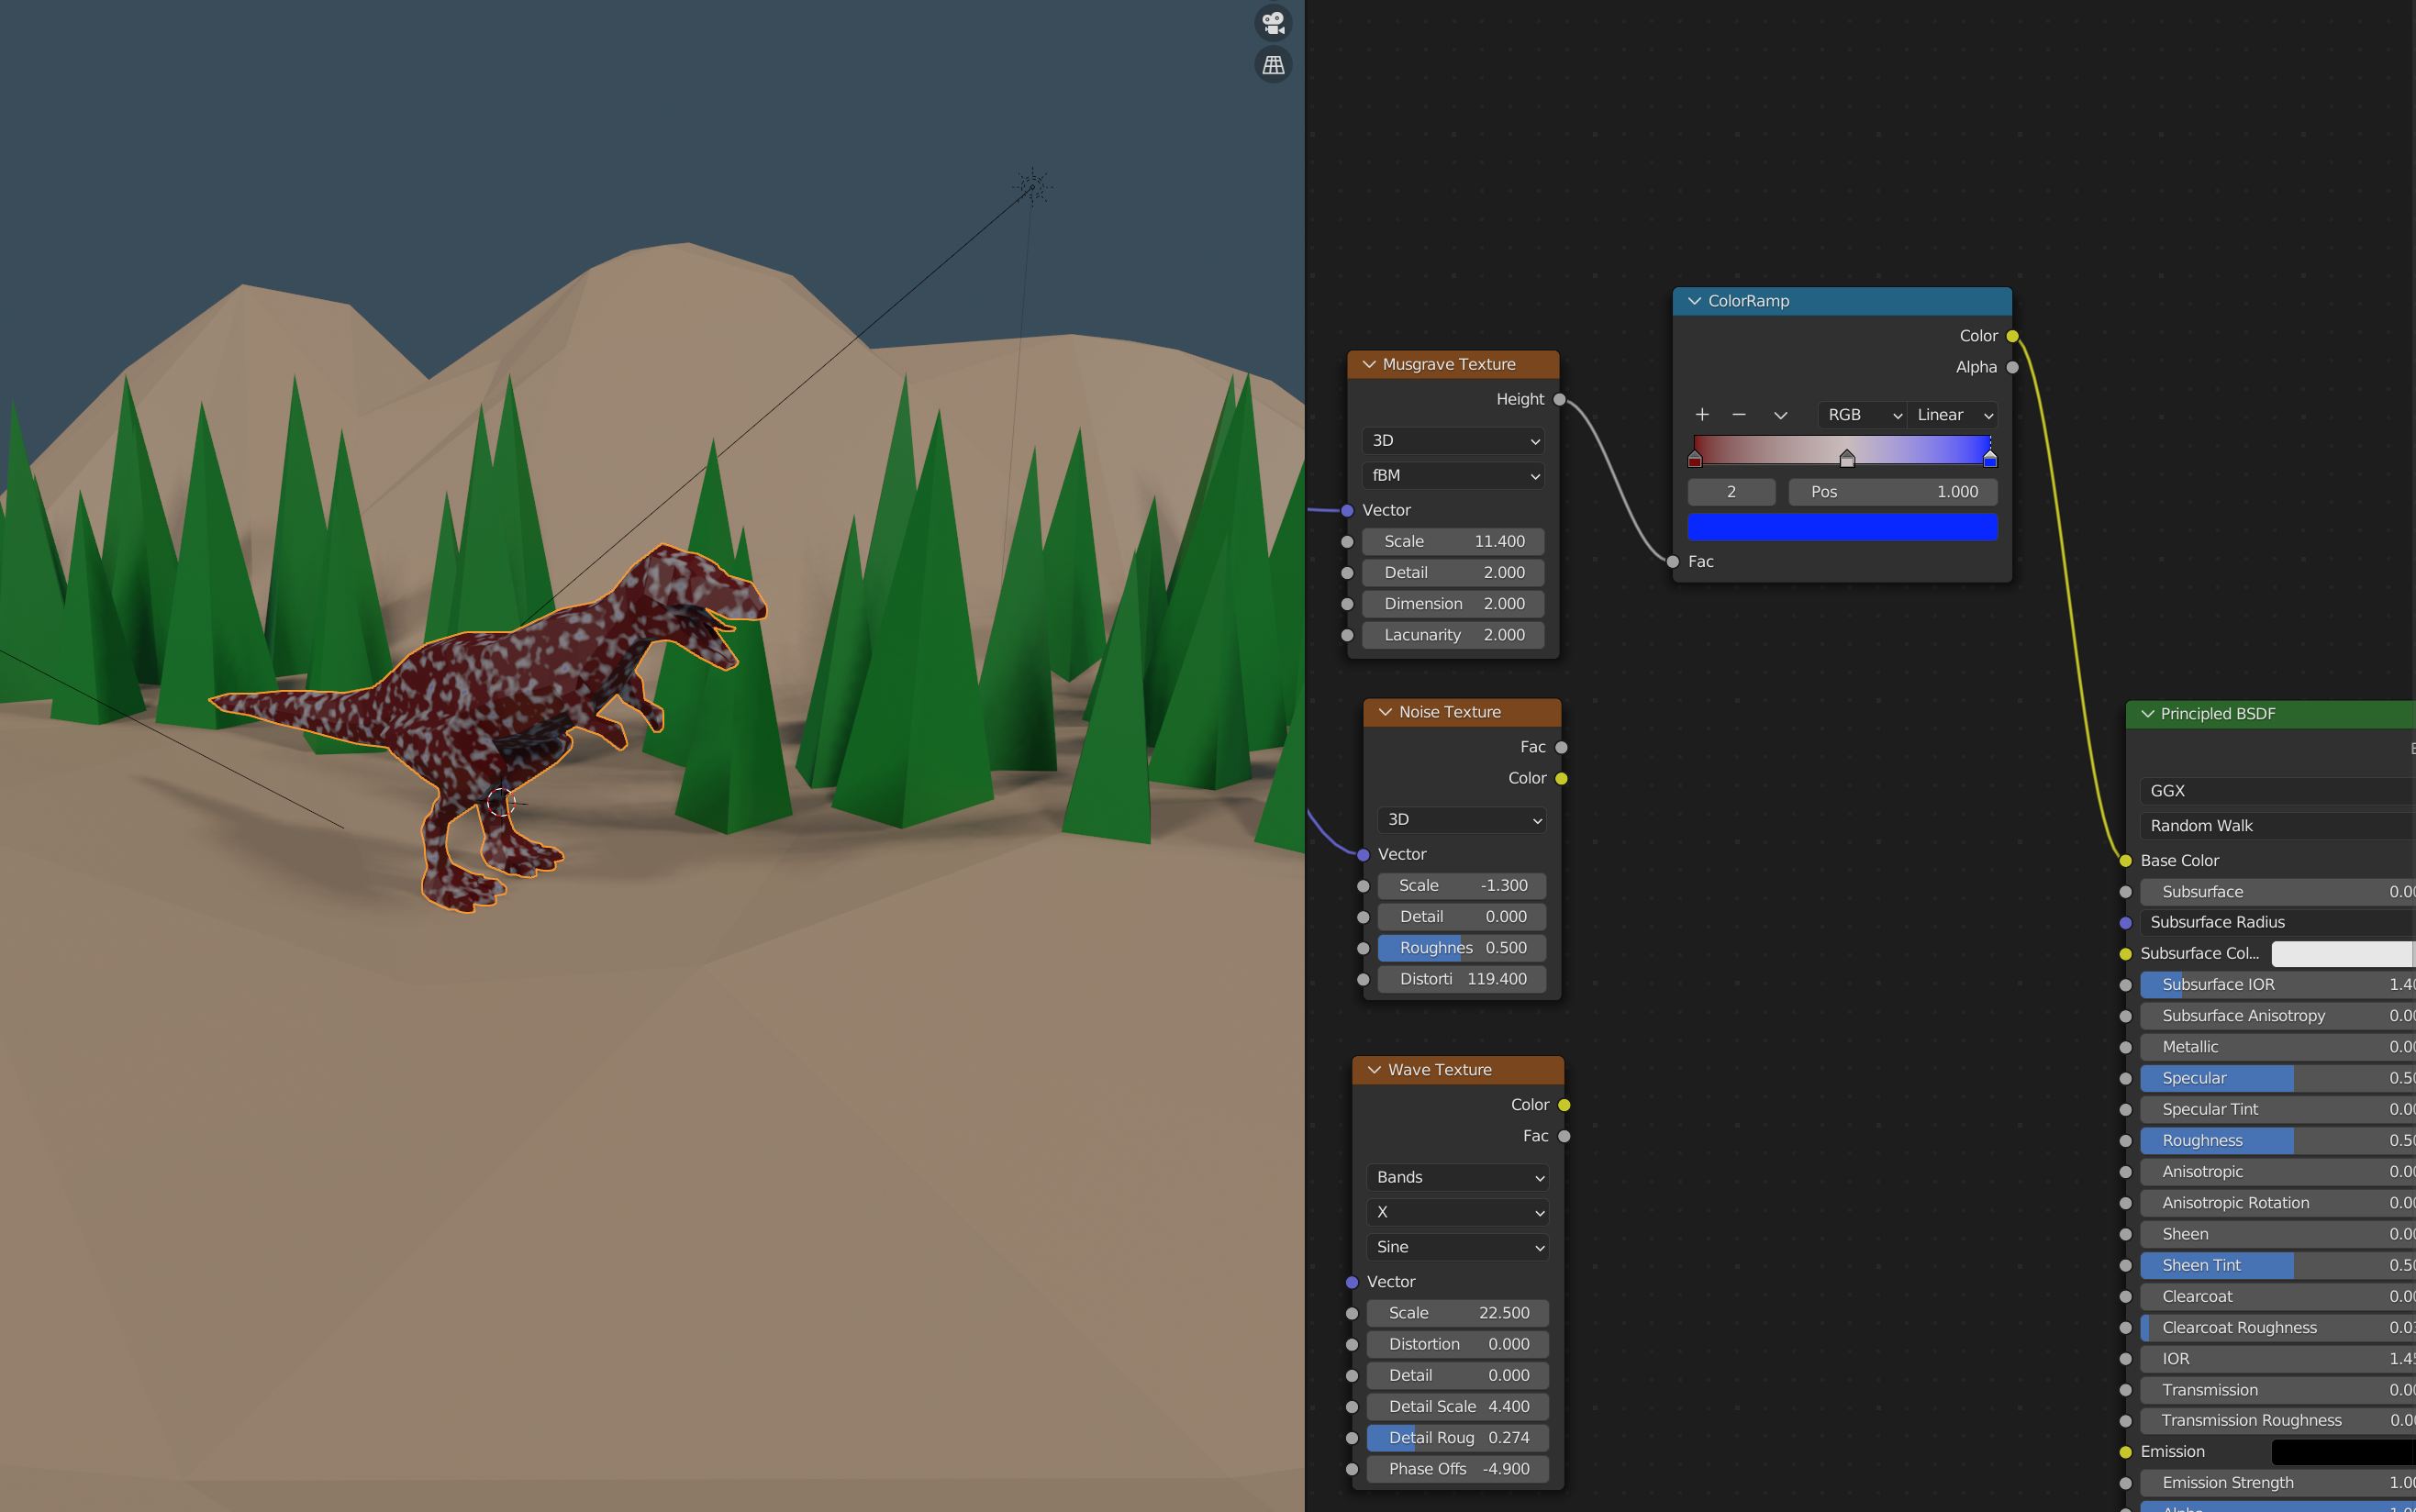Switch perspective/orthographic grid view icon
Image resolution: width=2416 pixels, height=1512 pixels.
pyautogui.click(x=1272, y=65)
